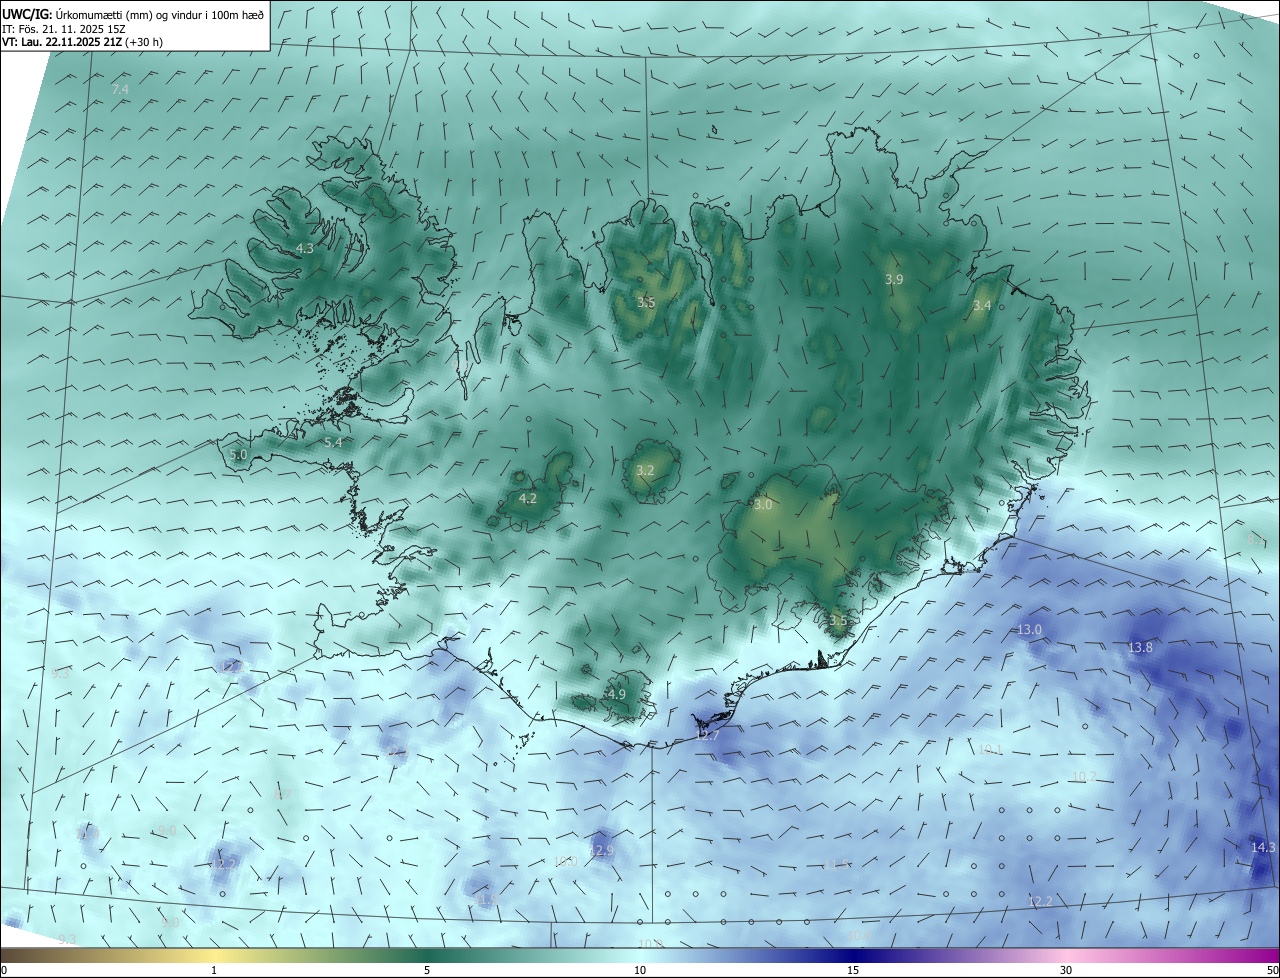The width and height of the screenshot is (1280, 978).
Task: Click the 3.0 value label over the large glacier
Action: click(763, 505)
